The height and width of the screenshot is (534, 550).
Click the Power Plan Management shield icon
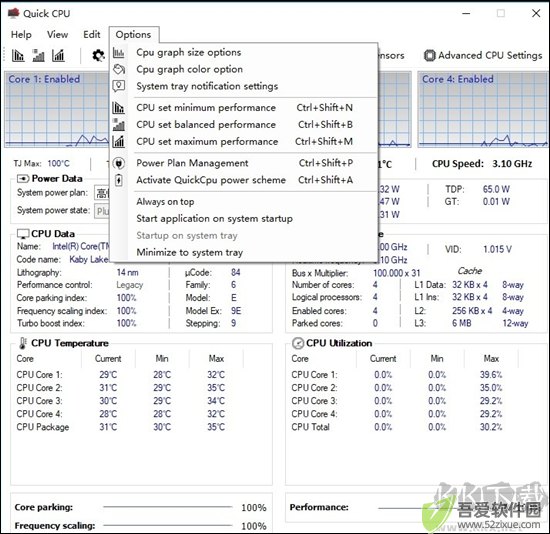119,163
